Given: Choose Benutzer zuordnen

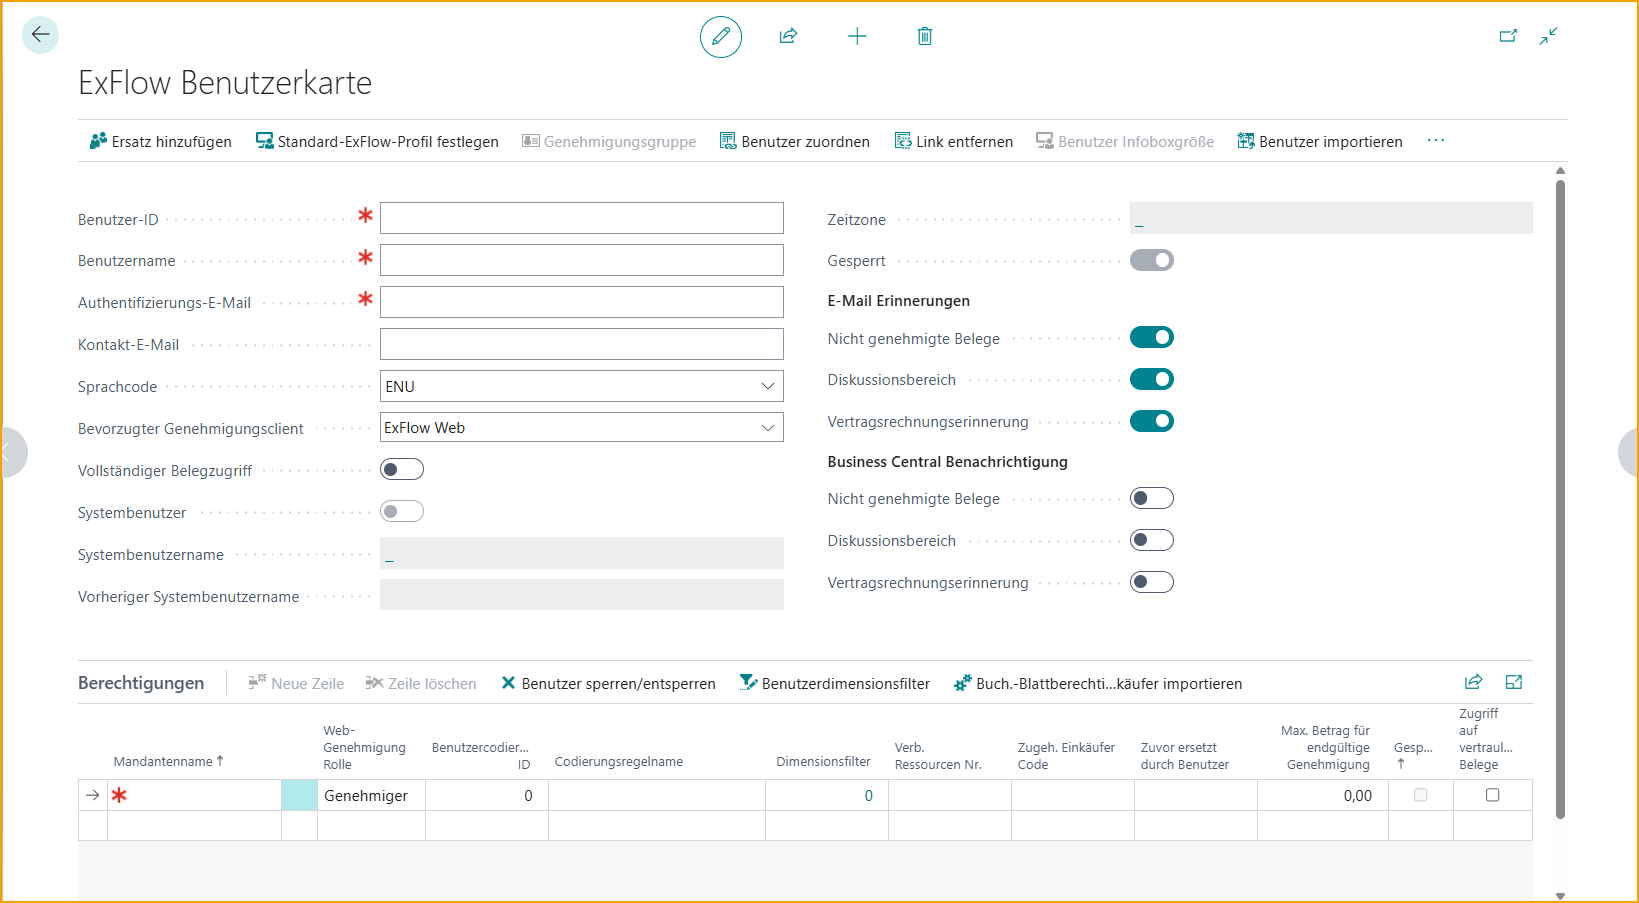Looking at the screenshot, I should [x=795, y=142].
